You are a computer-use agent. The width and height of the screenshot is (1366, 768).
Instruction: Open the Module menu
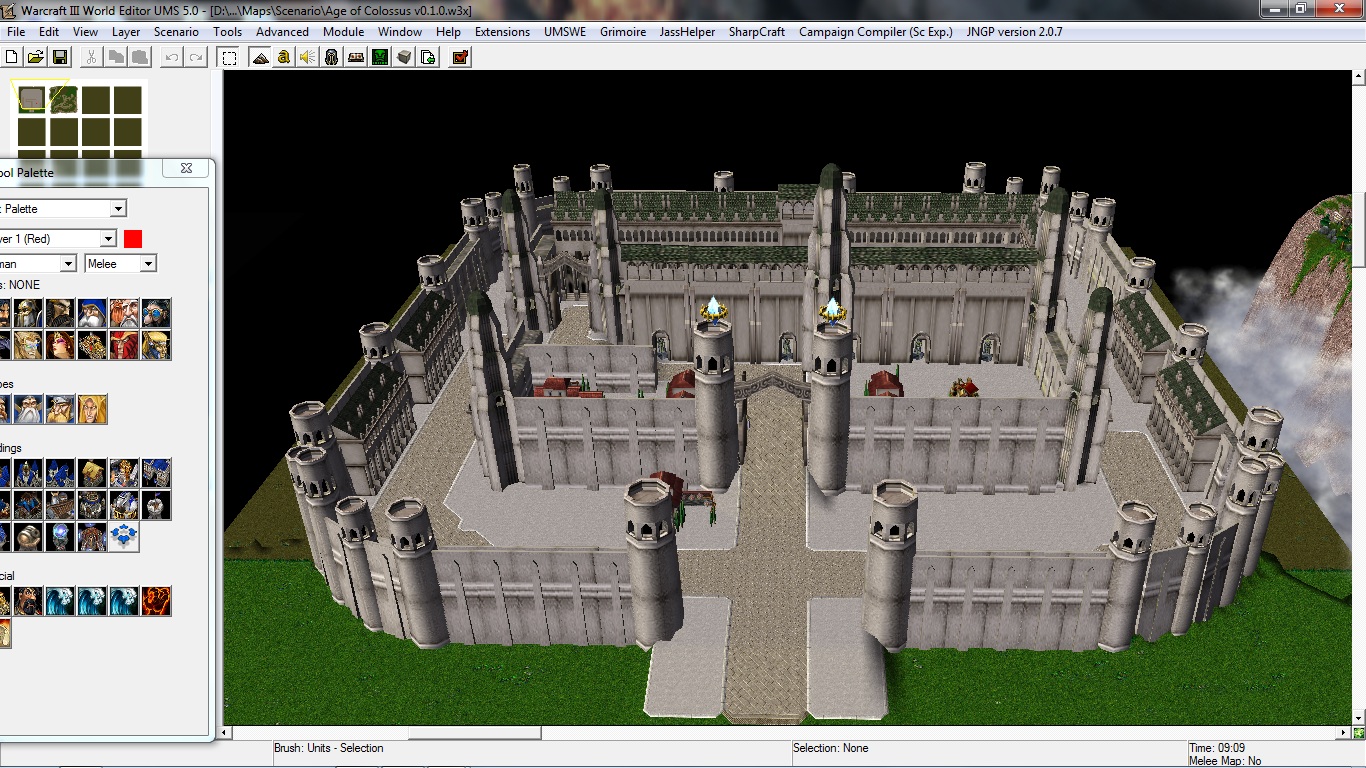tap(343, 32)
